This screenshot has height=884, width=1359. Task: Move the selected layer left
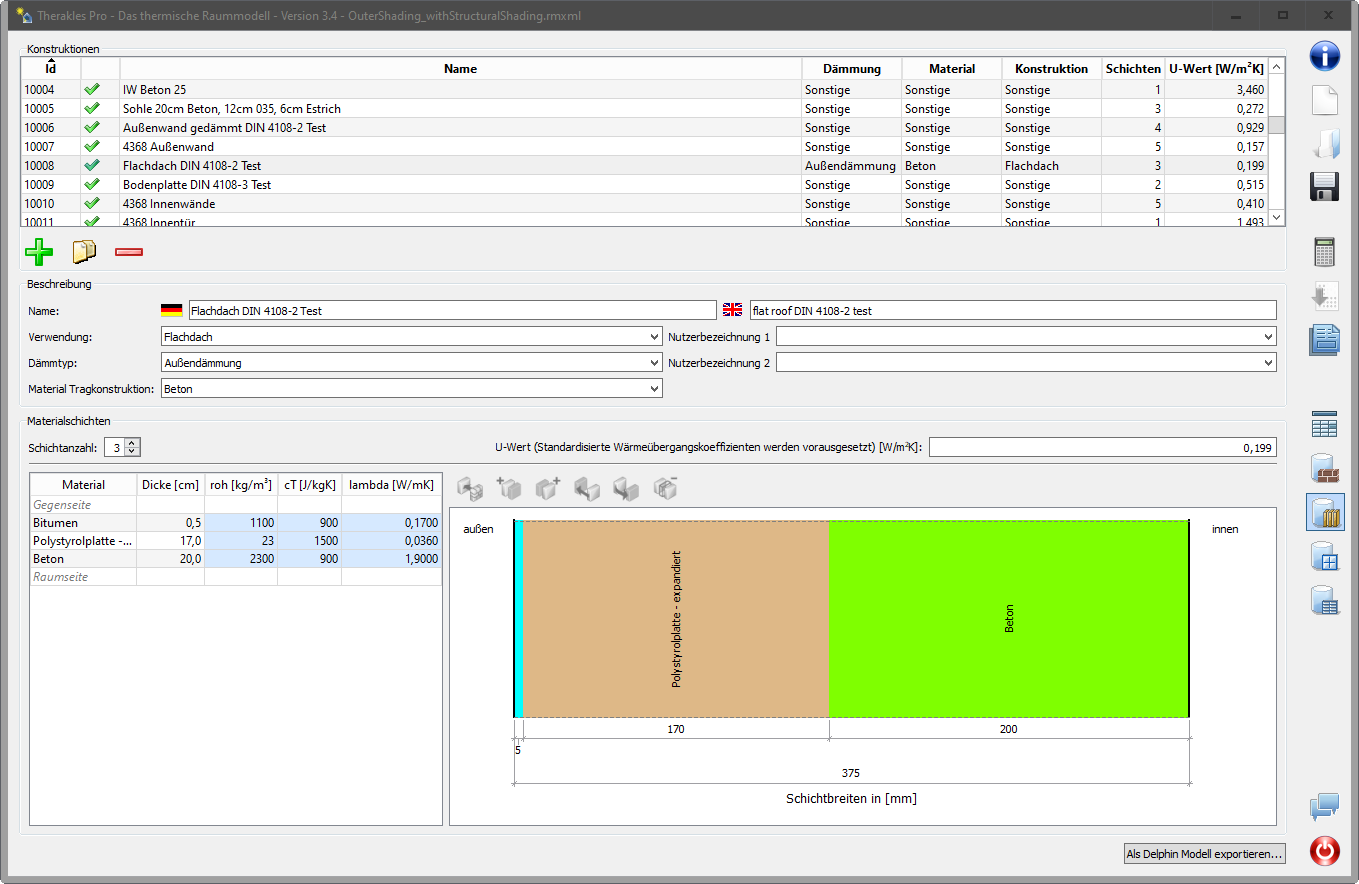click(x=587, y=489)
